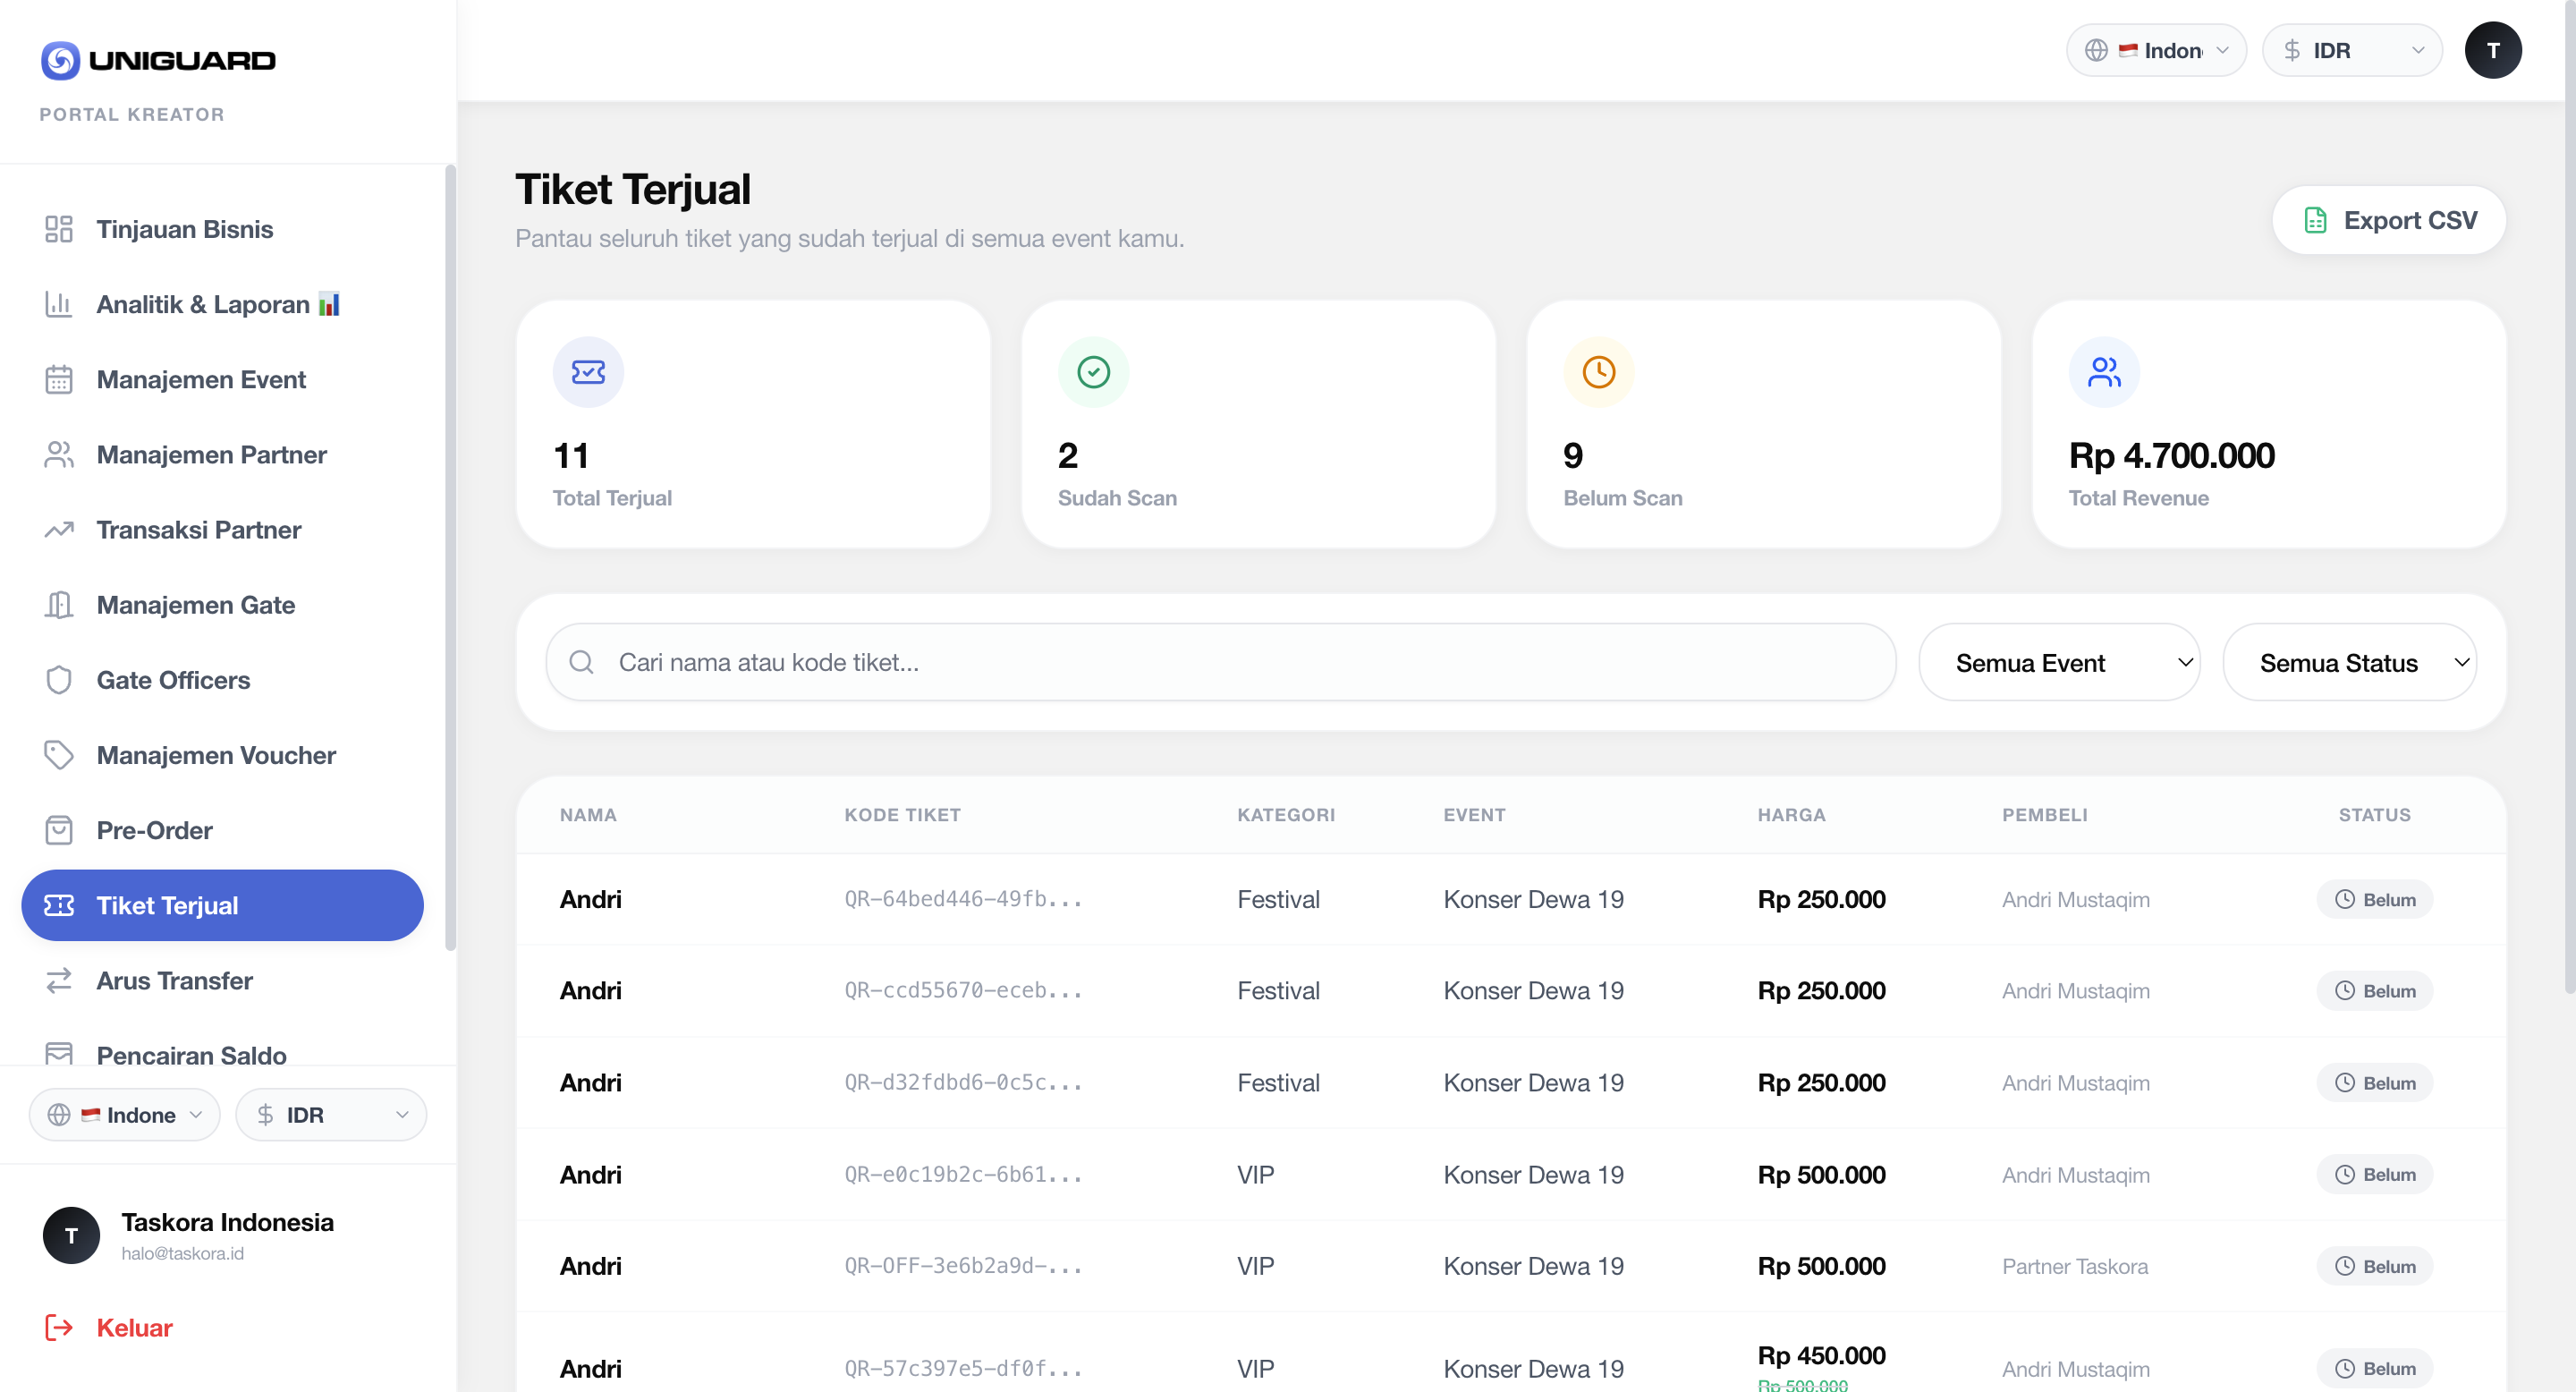2576x1392 pixels.
Task: Click the search magnifier icon
Action: [581, 661]
